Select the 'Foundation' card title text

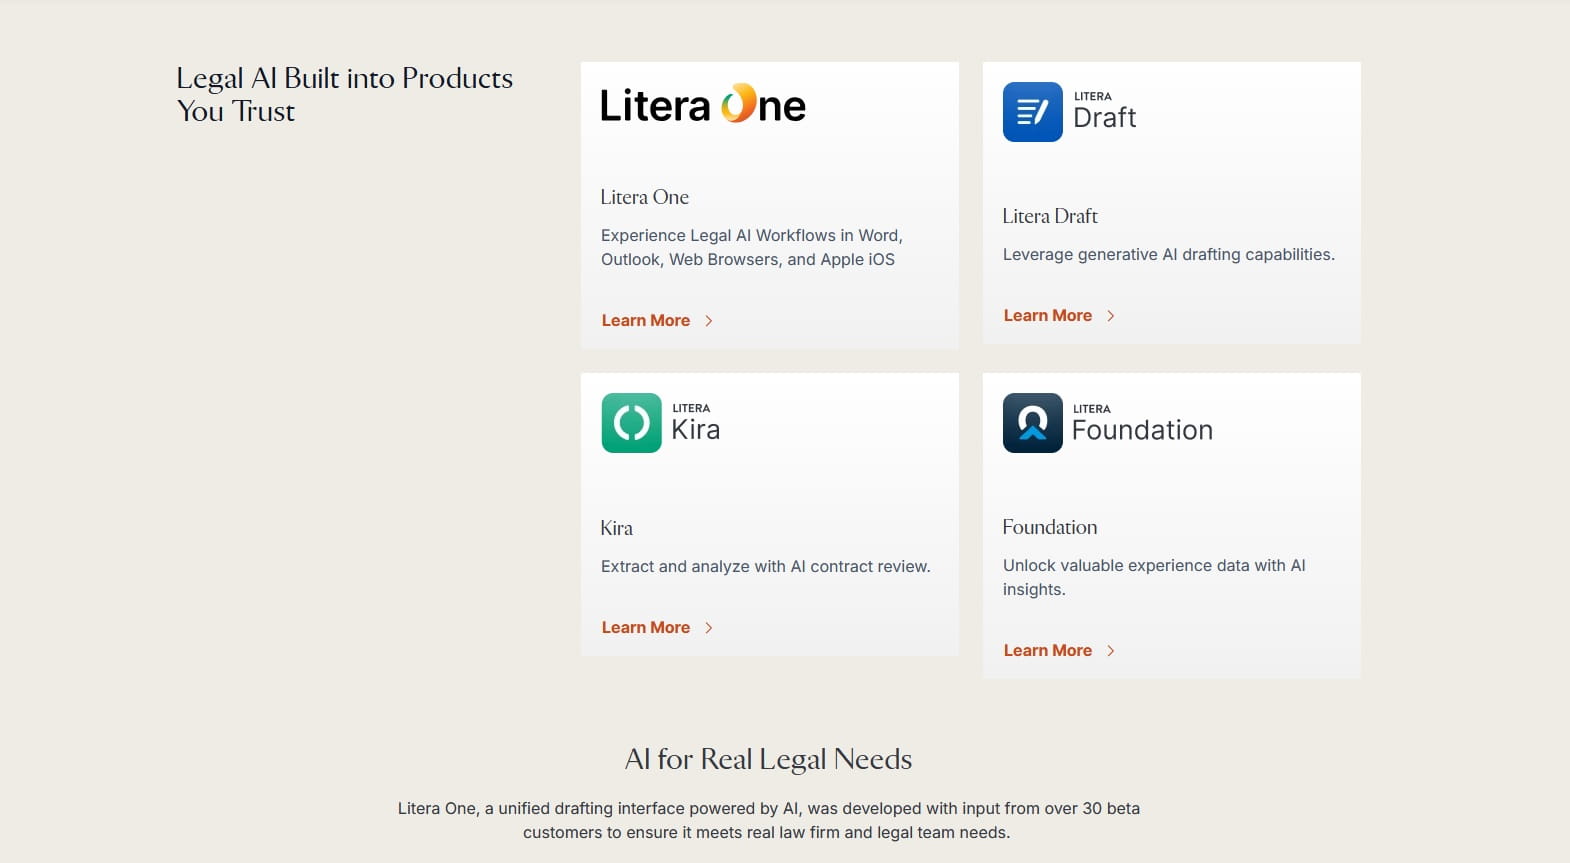tap(1050, 527)
